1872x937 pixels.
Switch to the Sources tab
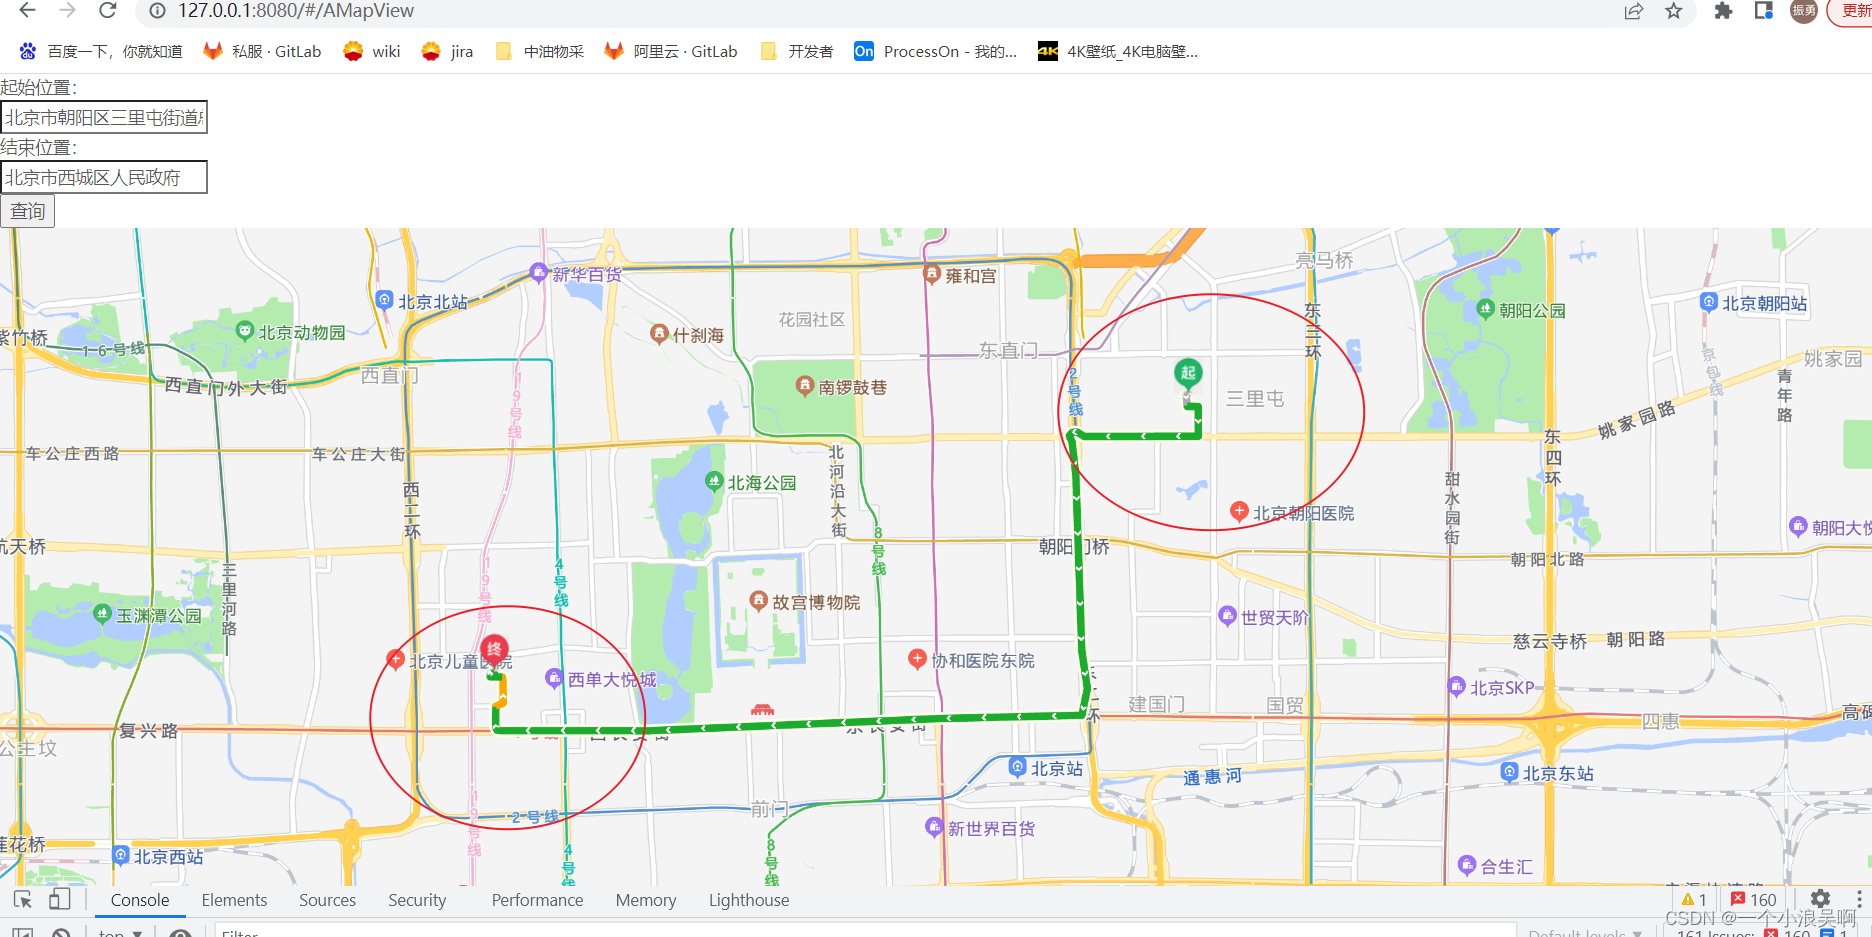[x=327, y=900]
